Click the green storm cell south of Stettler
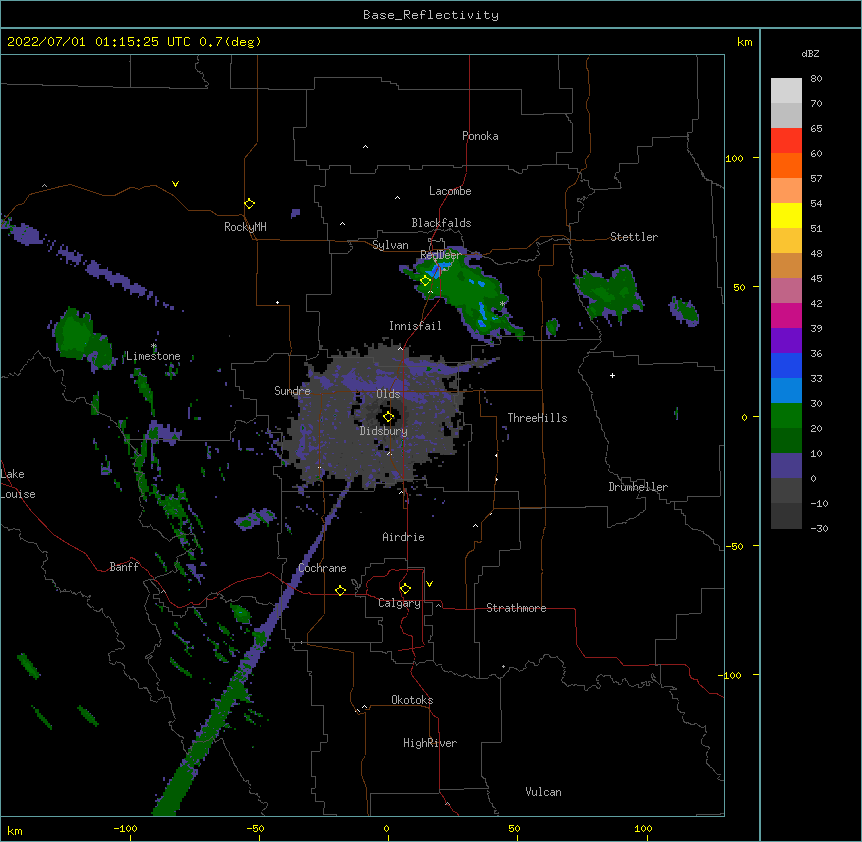 tap(609, 291)
